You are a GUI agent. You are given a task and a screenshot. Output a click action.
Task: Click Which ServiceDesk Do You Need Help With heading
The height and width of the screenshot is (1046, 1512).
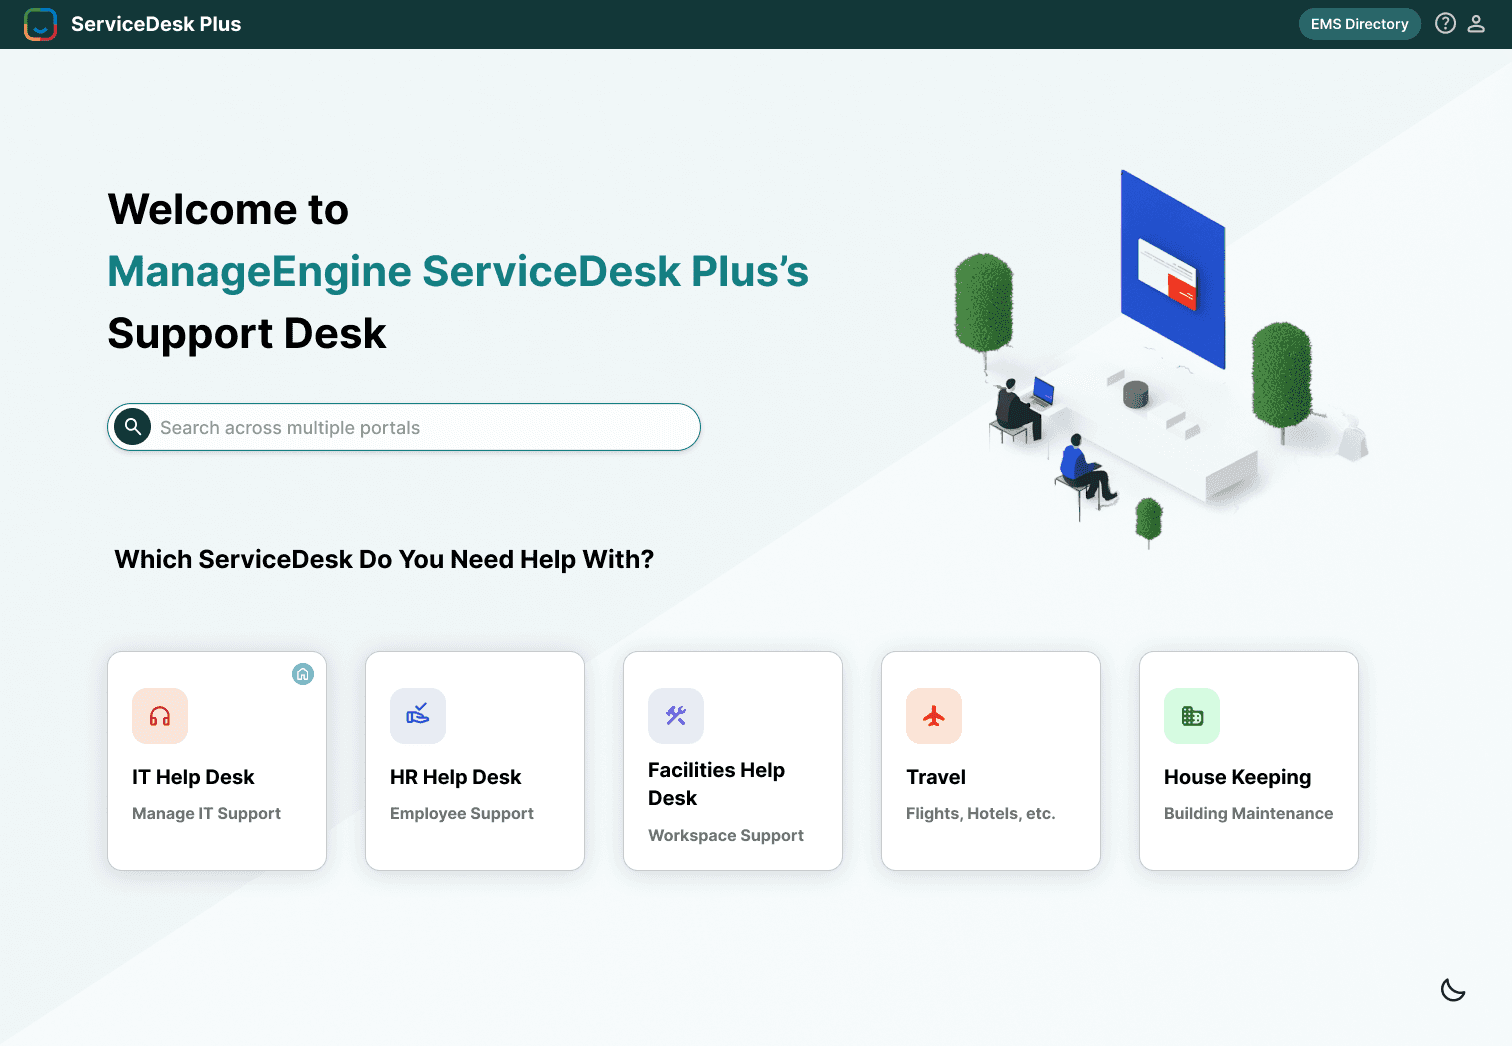[384, 559]
